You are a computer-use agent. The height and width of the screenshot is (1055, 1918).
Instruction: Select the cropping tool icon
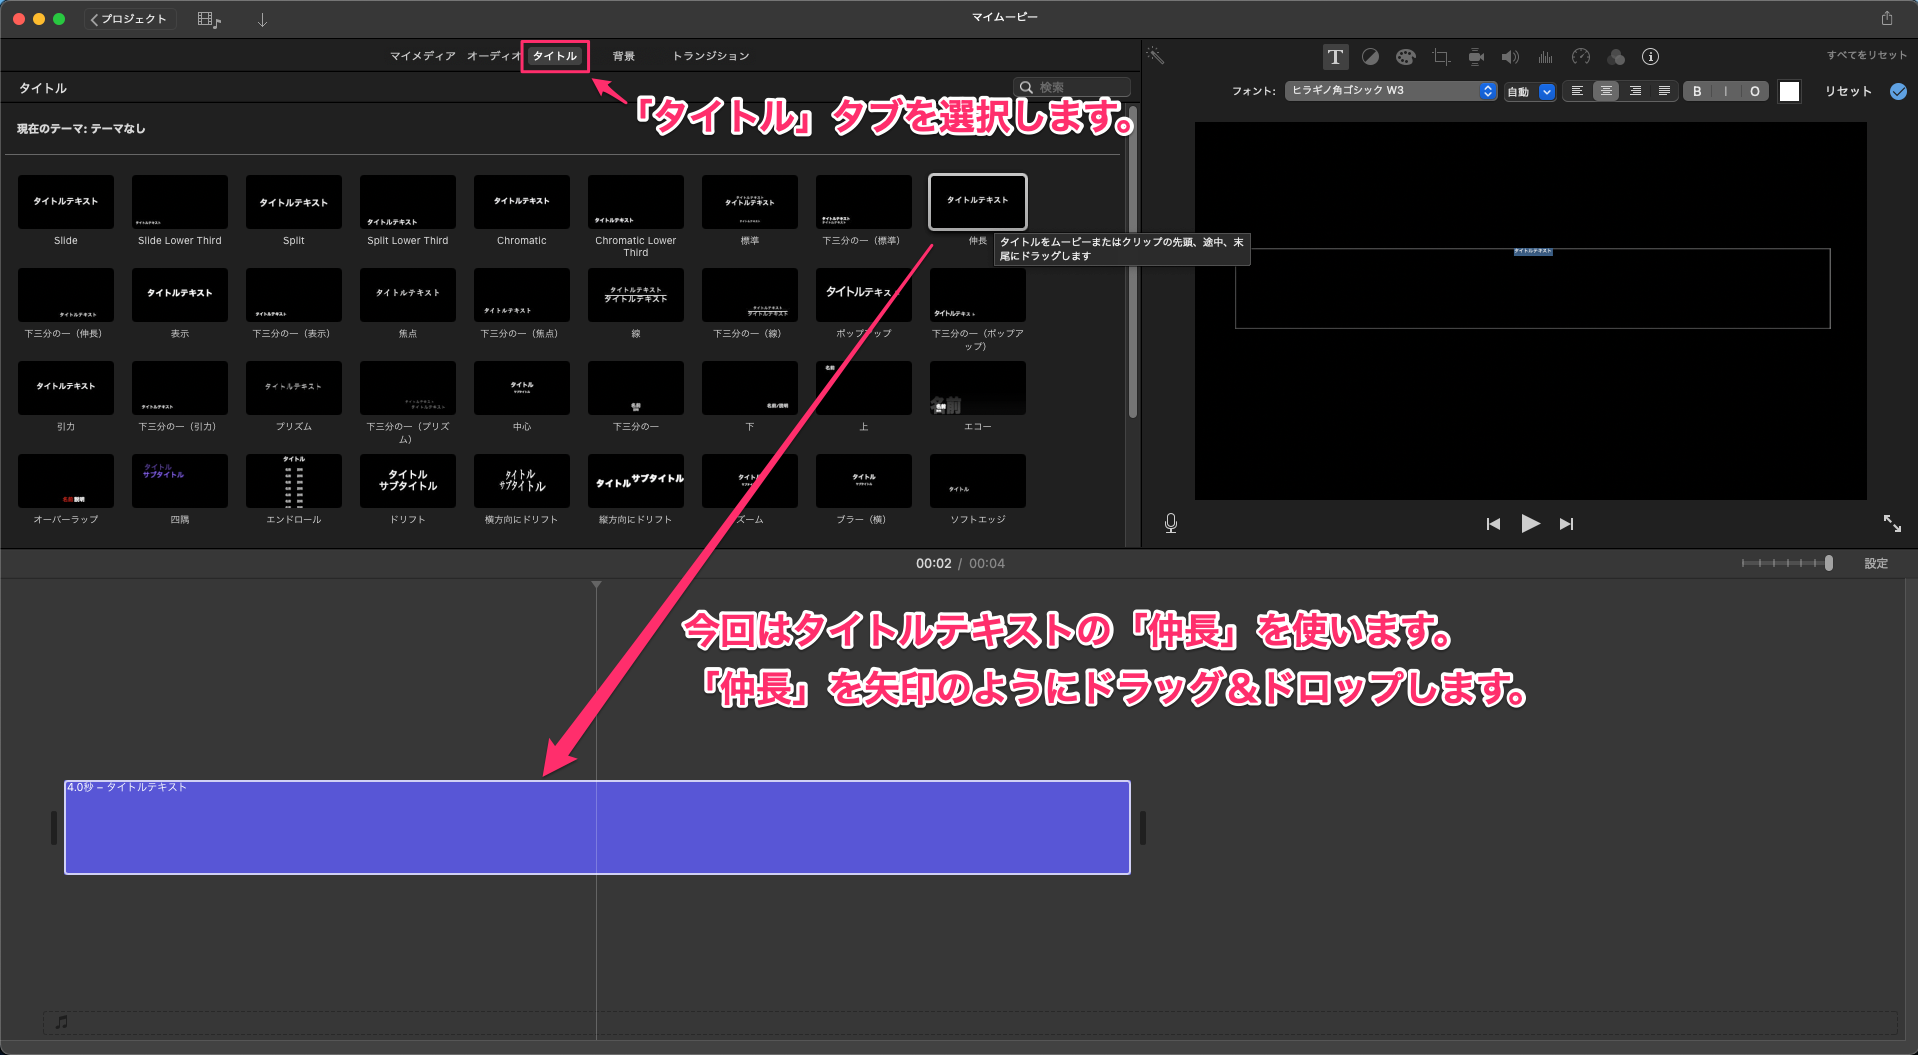1441,57
